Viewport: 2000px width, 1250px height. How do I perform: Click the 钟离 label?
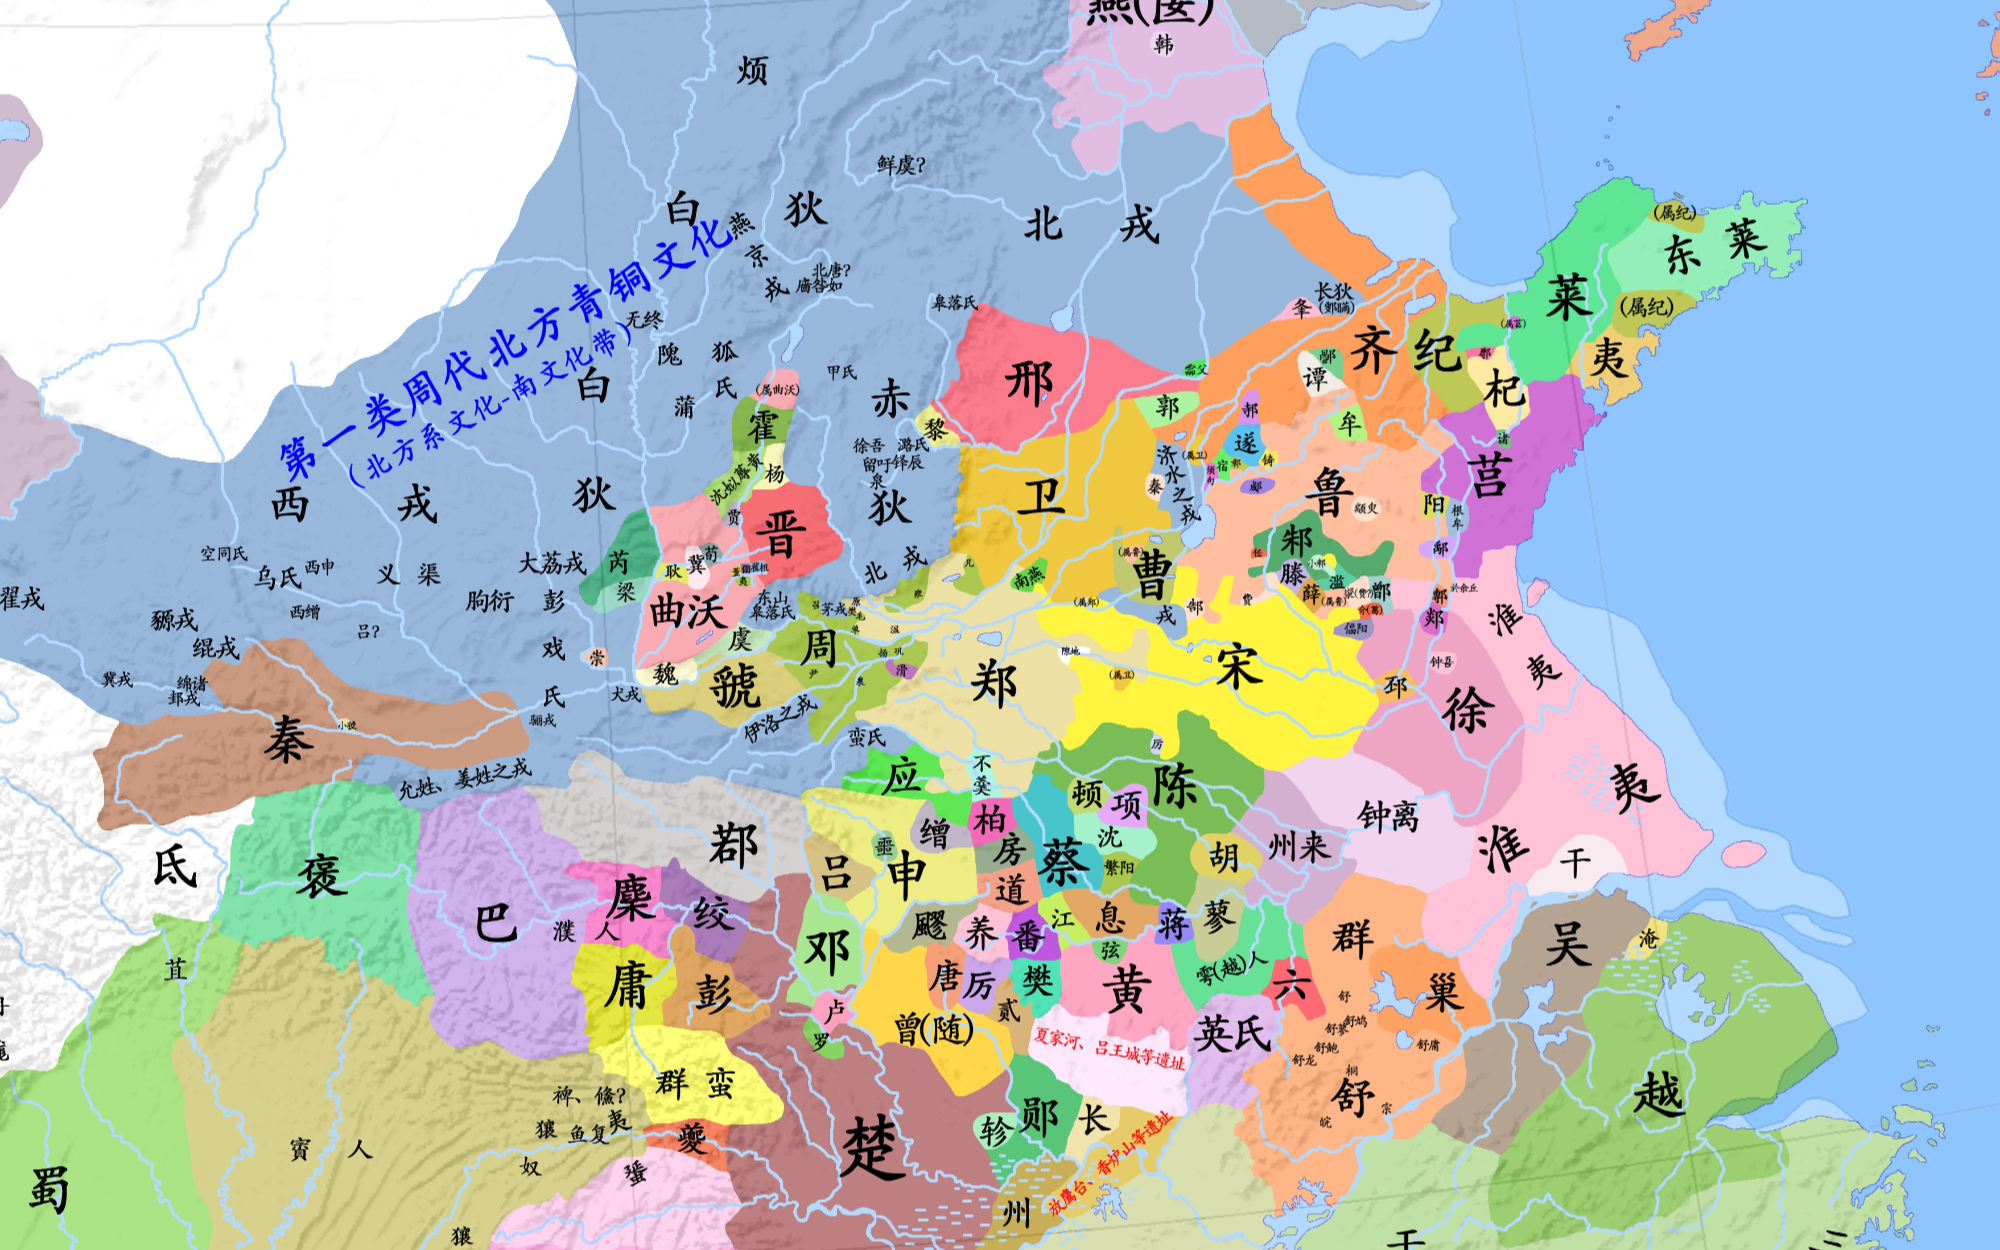click(x=1388, y=816)
